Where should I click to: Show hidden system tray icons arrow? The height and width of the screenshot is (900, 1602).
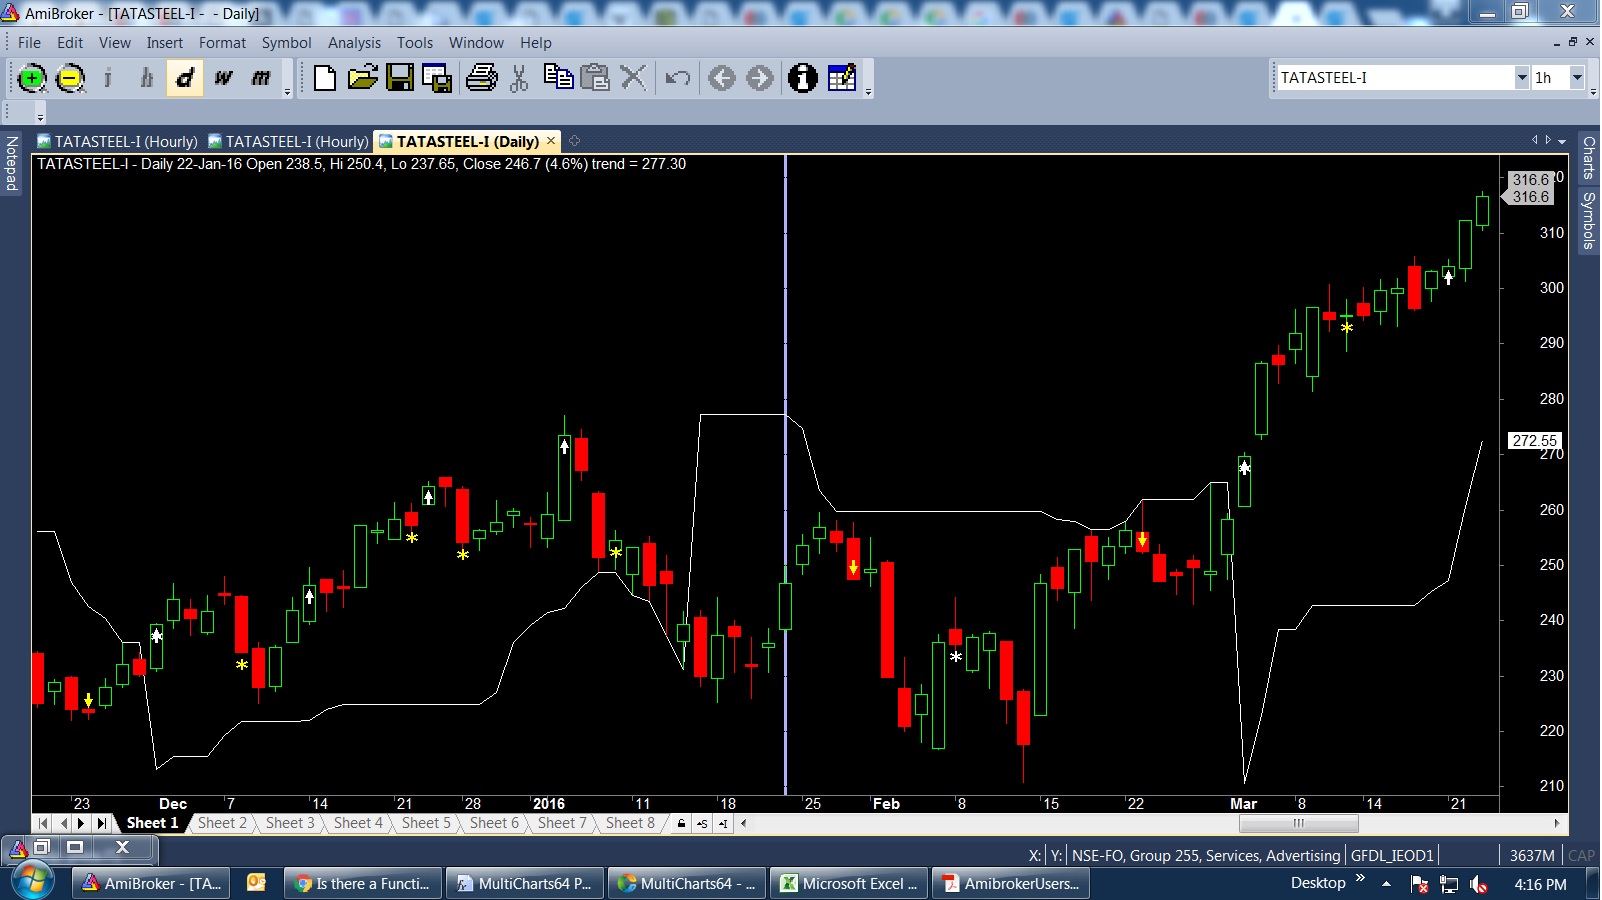tap(1386, 883)
